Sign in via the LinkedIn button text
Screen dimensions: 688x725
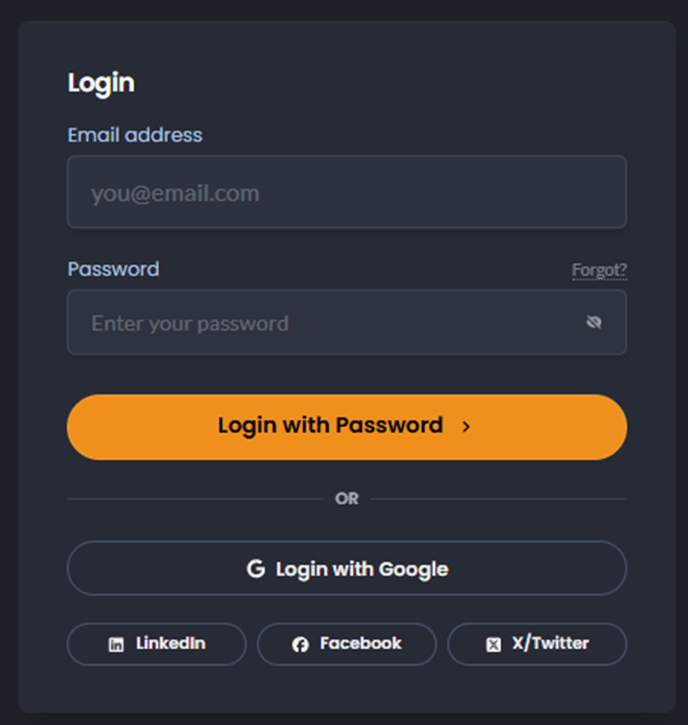tap(171, 643)
